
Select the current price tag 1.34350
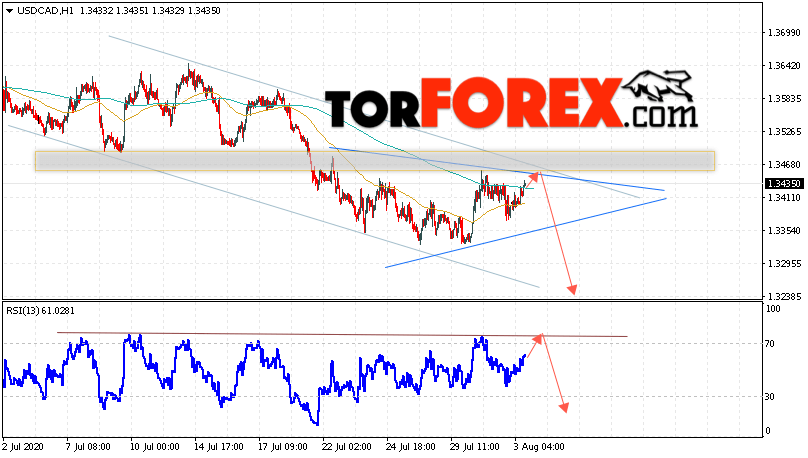pyautogui.click(x=784, y=184)
